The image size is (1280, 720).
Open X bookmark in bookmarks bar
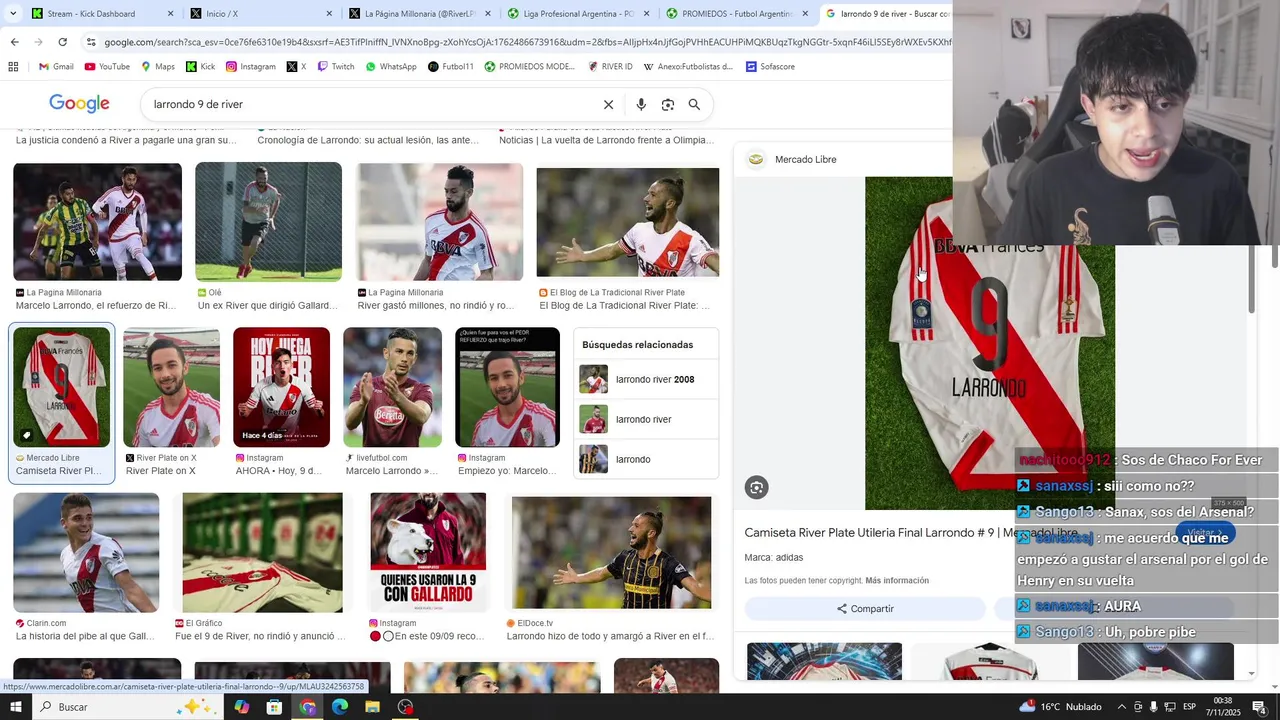[x=296, y=67]
